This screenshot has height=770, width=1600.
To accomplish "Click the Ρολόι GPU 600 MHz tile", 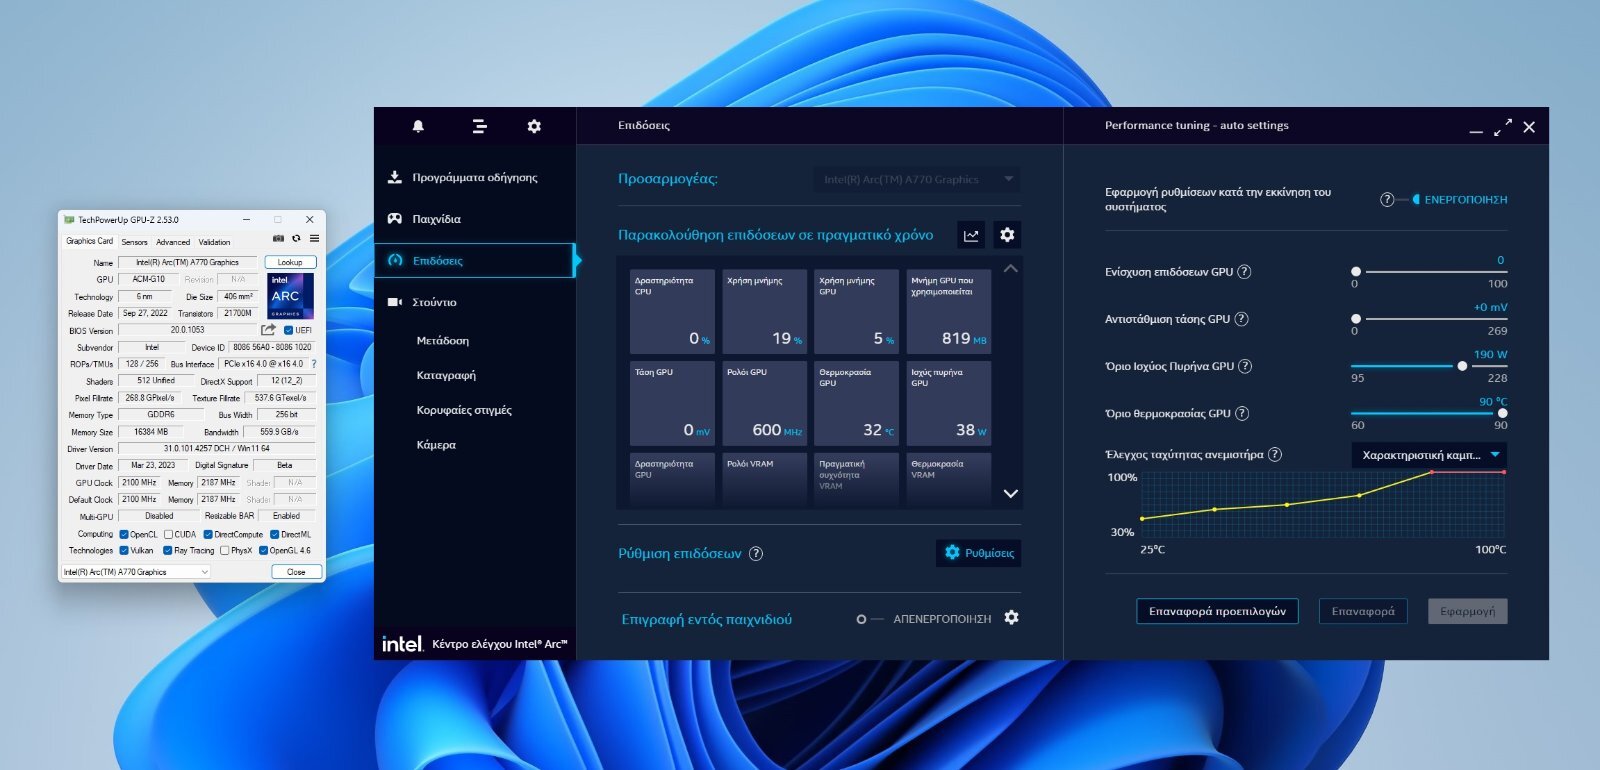I will coord(764,404).
